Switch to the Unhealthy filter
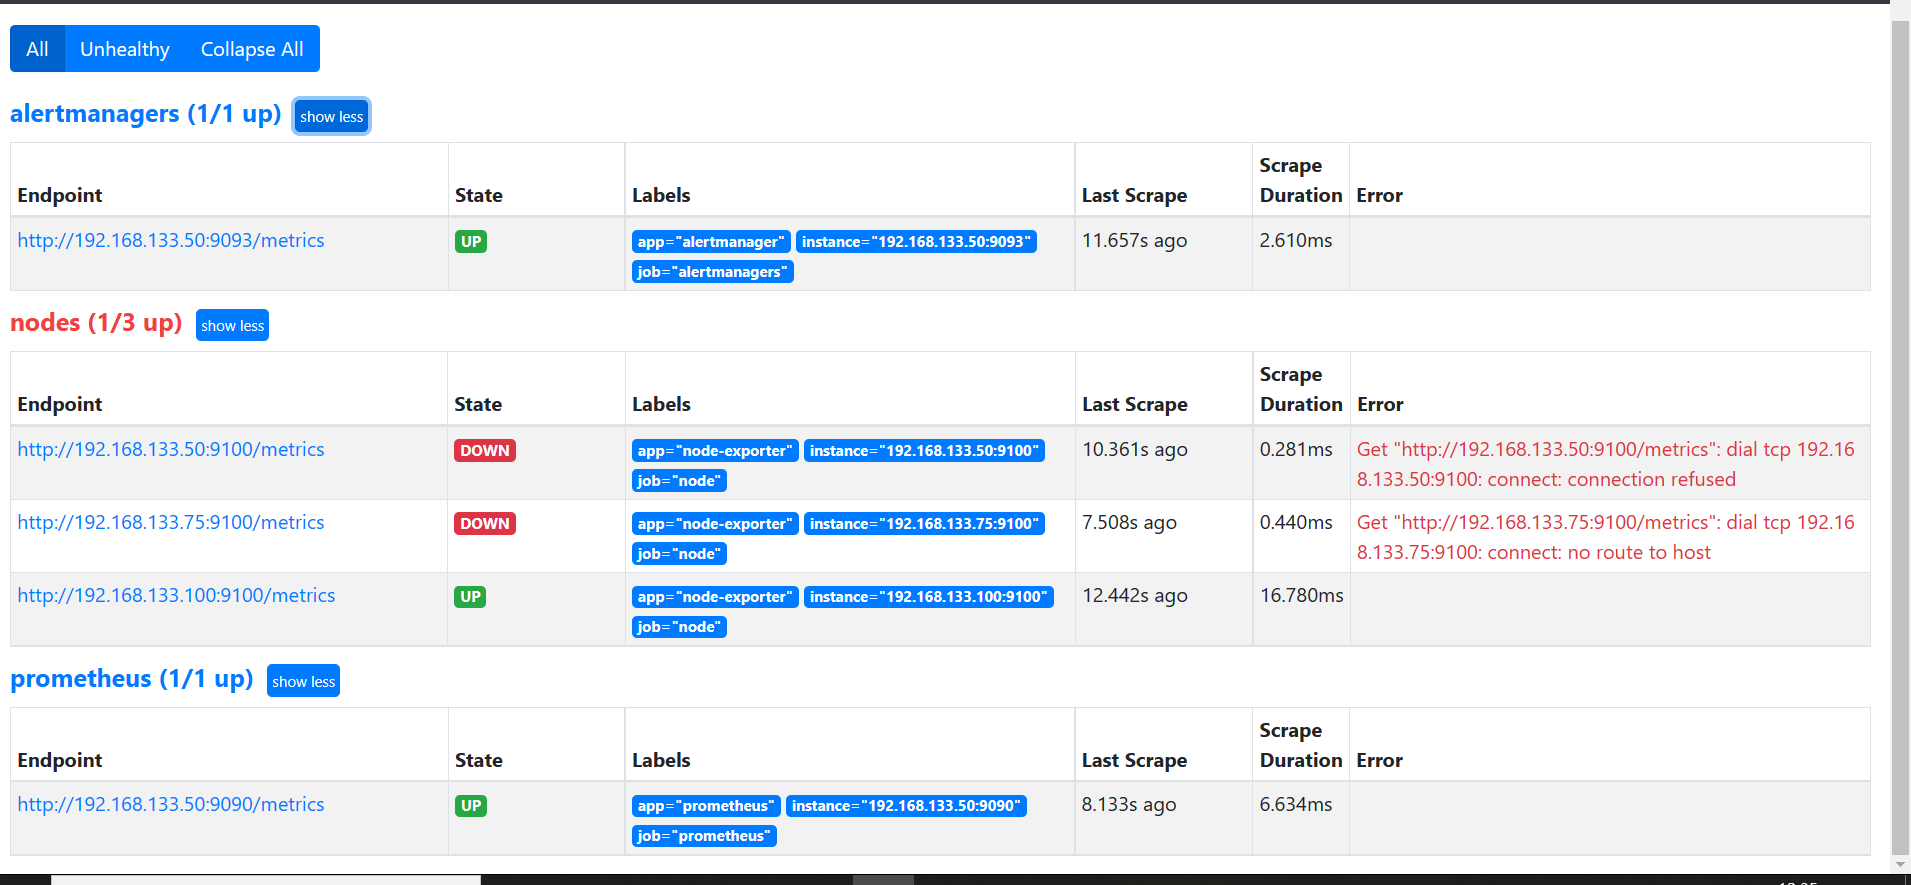This screenshot has height=885, width=1911. tap(125, 49)
